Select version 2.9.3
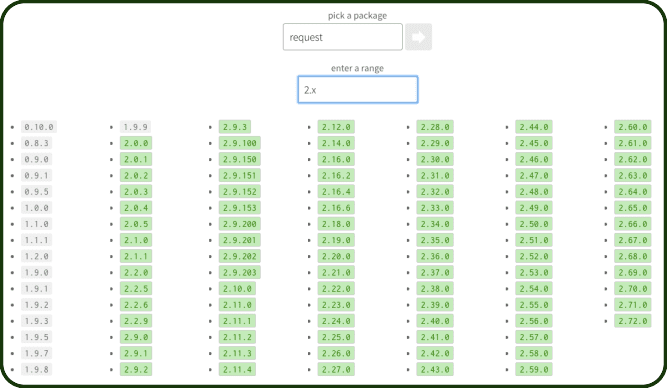Screen dimensions: 667x388 [235, 127]
